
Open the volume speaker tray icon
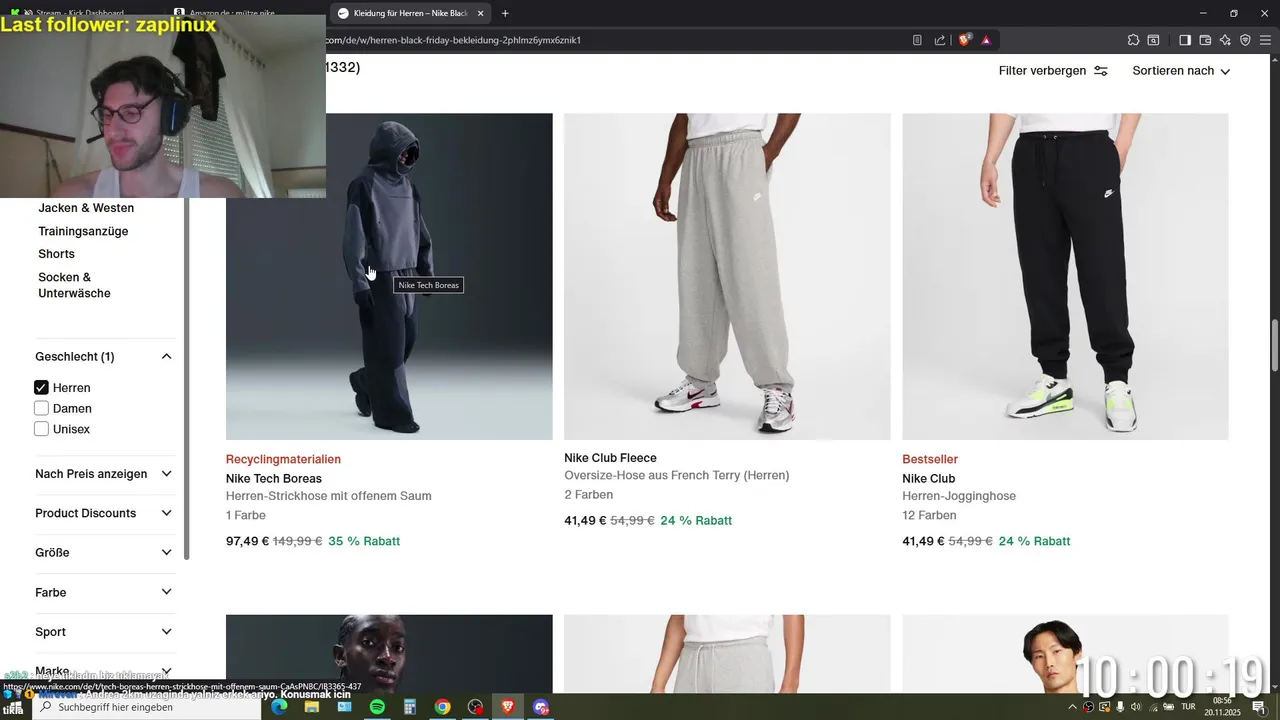point(1136,707)
